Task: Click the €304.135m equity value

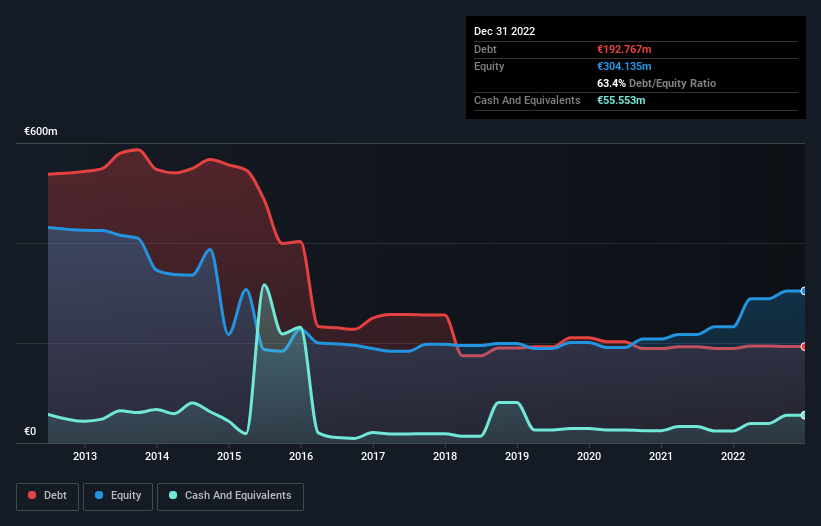Action: [624, 66]
